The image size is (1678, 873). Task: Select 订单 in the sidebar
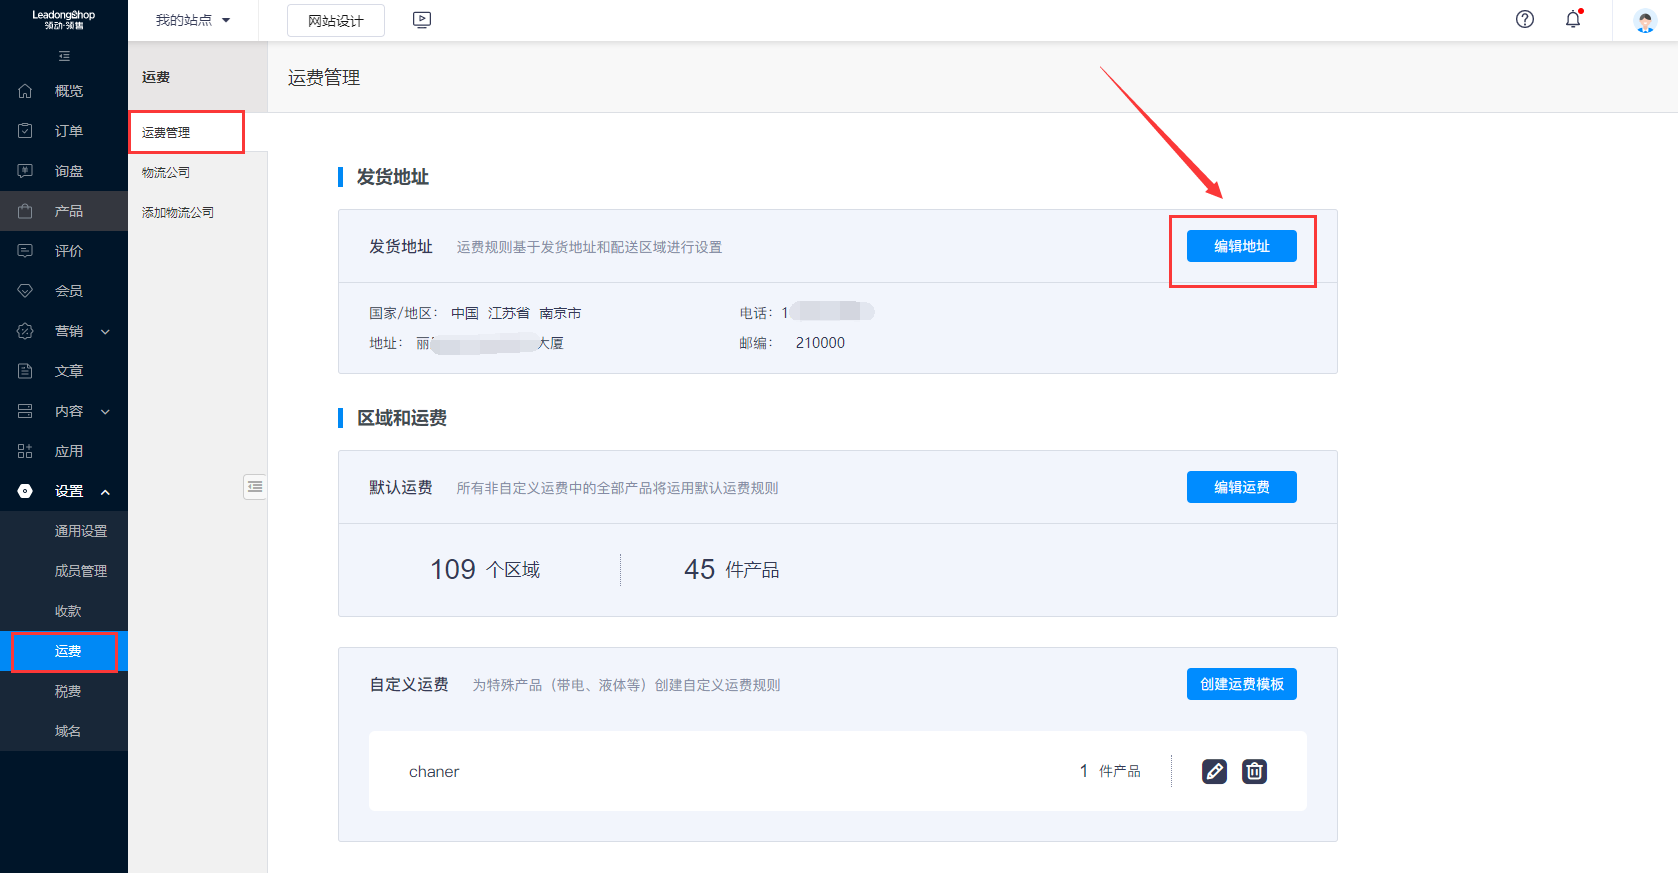68,131
